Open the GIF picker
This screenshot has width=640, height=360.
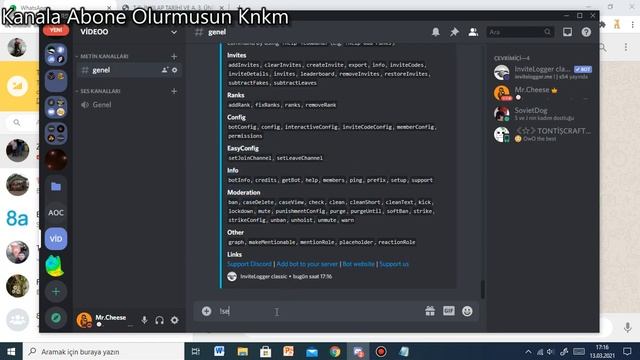pyautogui.click(x=449, y=311)
